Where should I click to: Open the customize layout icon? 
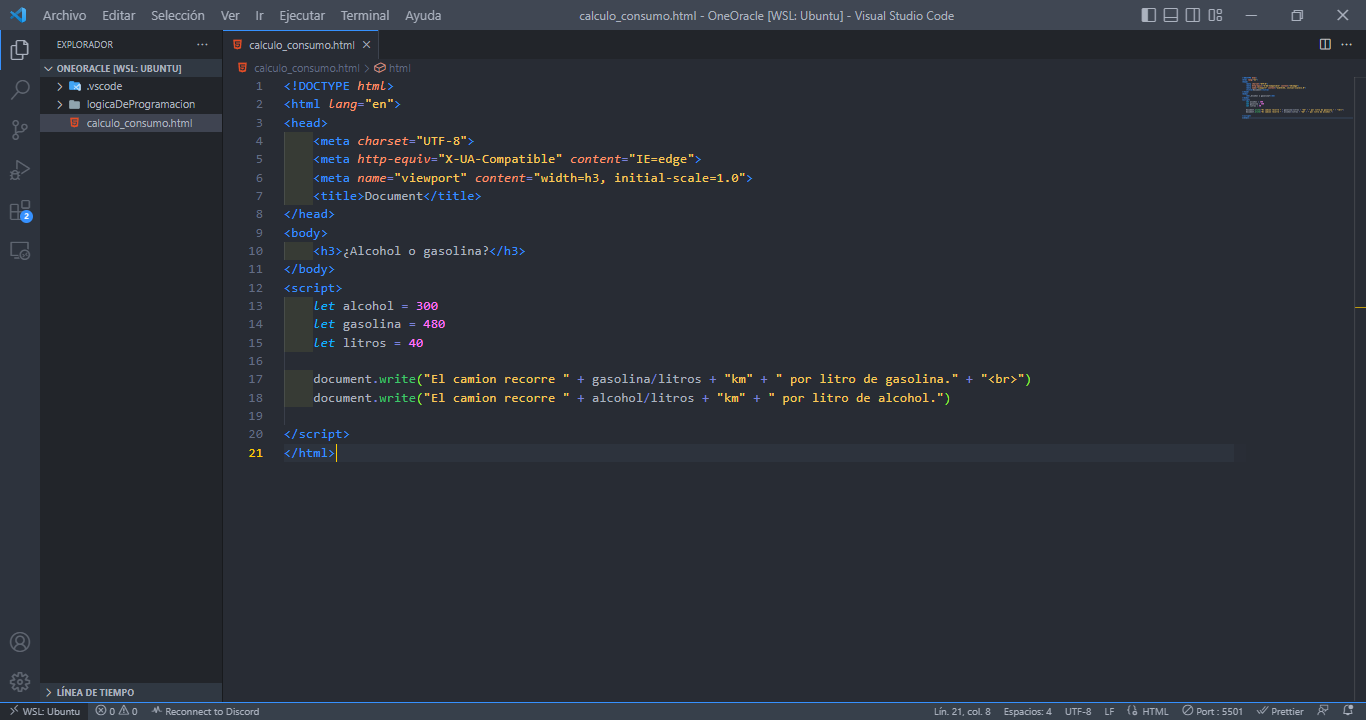pos(1215,15)
